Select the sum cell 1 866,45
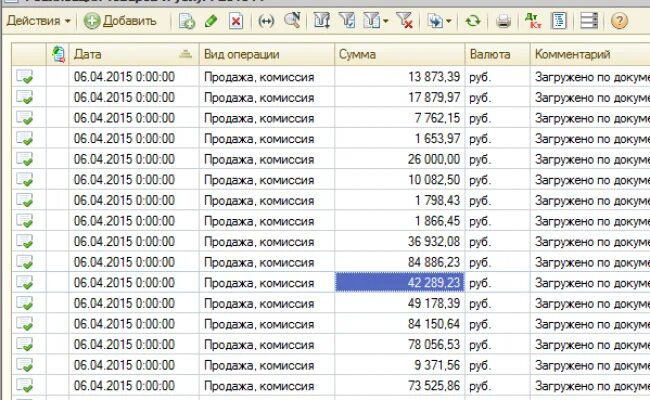Image resolution: width=650 pixels, height=400 pixels. [400, 221]
